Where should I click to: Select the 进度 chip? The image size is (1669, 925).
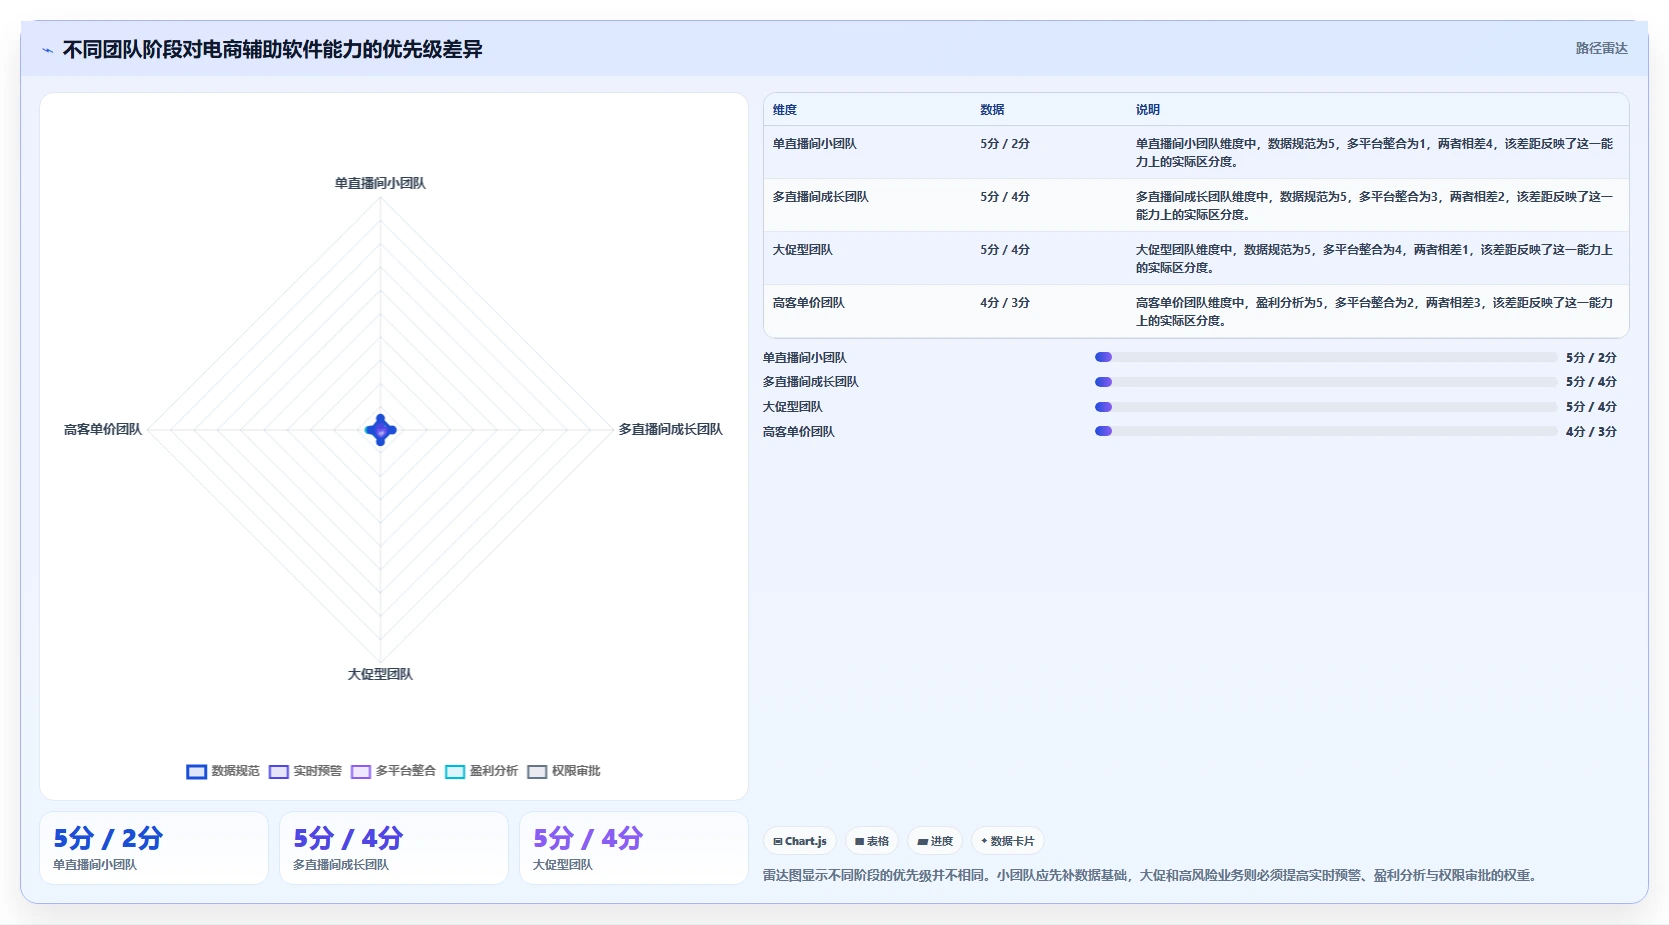(x=935, y=841)
